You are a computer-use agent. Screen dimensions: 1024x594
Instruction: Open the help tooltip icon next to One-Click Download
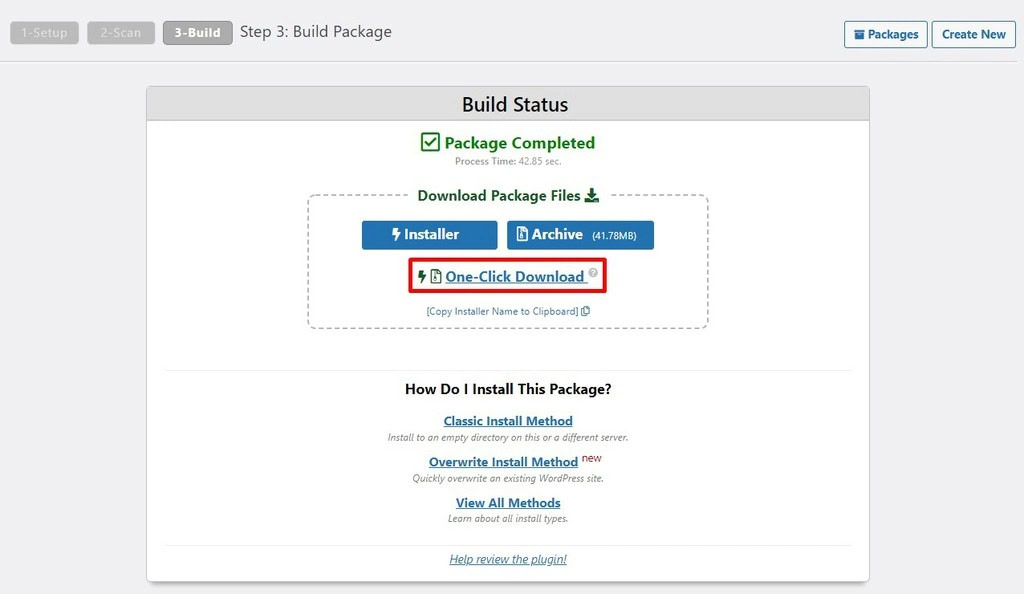tap(592, 271)
